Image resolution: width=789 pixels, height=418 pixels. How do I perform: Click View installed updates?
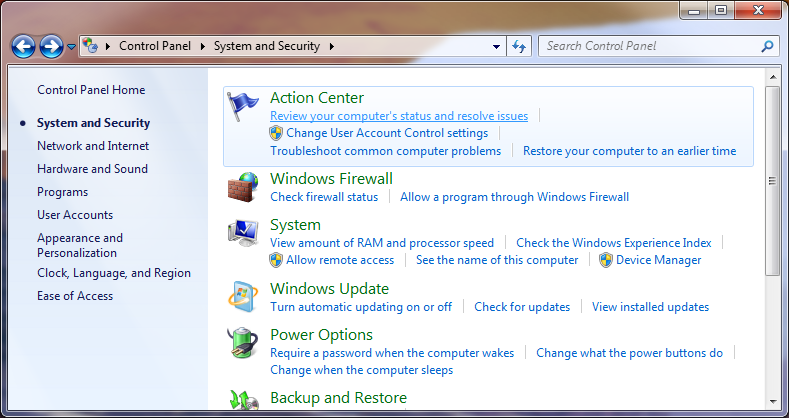click(651, 307)
